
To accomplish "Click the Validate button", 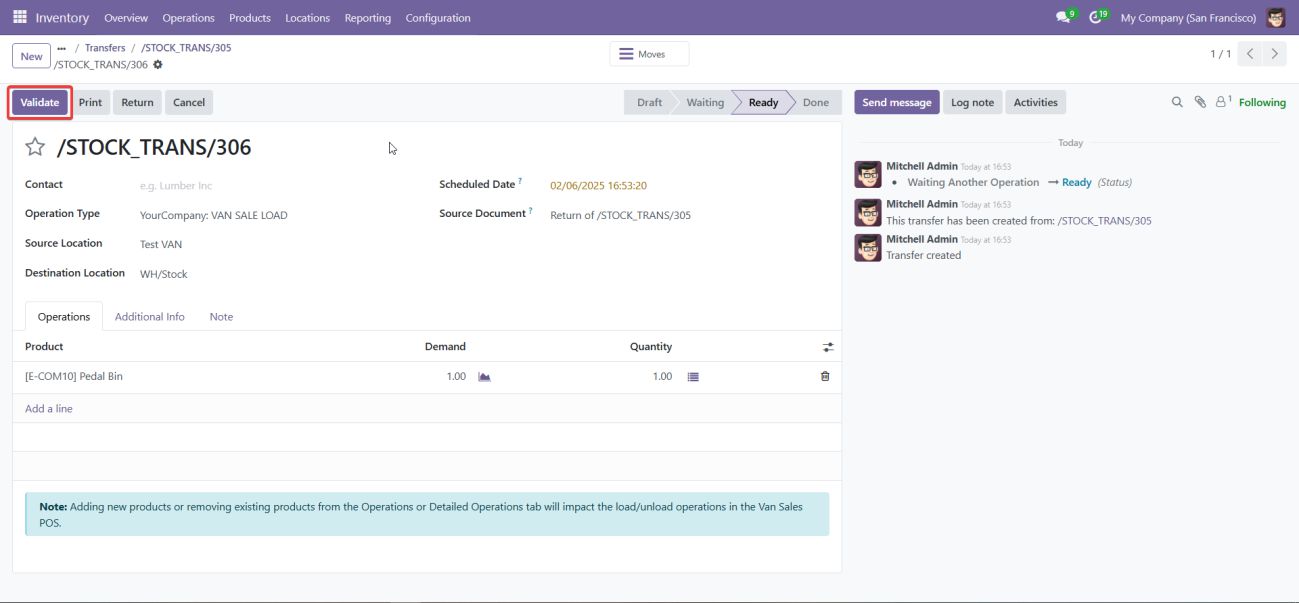I will pyautogui.click(x=40, y=102).
